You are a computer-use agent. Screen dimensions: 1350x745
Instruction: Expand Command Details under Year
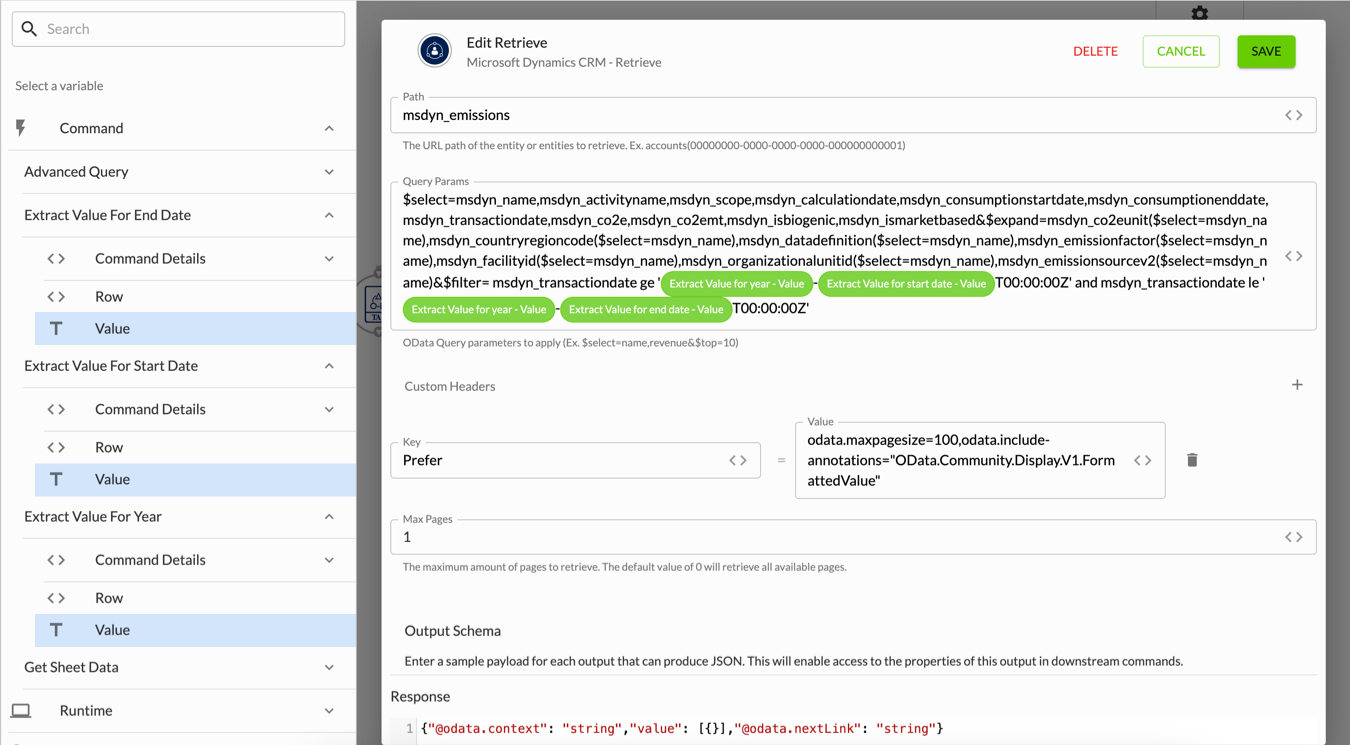pos(329,560)
